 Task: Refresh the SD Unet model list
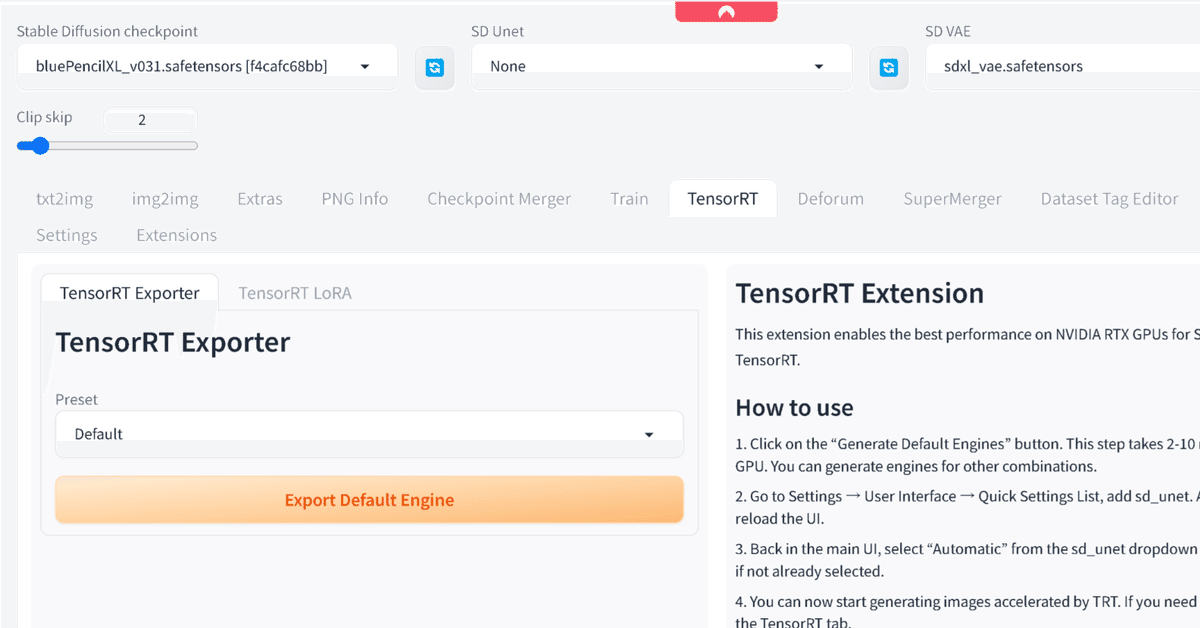click(x=888, y=67)
